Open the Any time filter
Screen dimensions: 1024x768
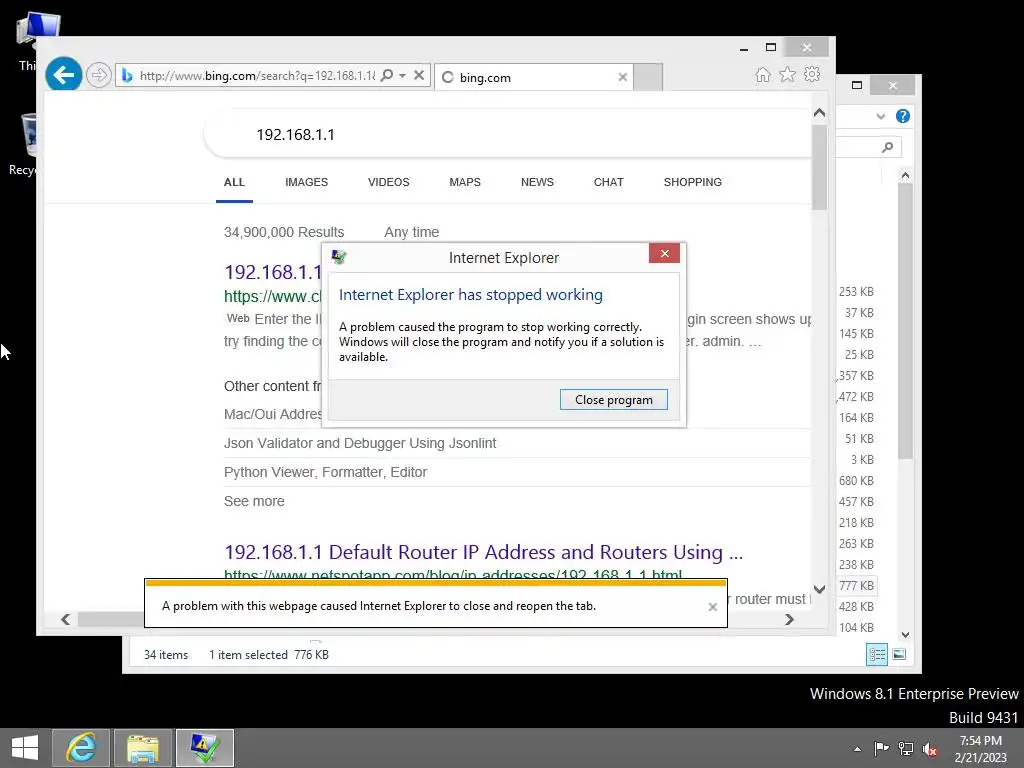411,232
